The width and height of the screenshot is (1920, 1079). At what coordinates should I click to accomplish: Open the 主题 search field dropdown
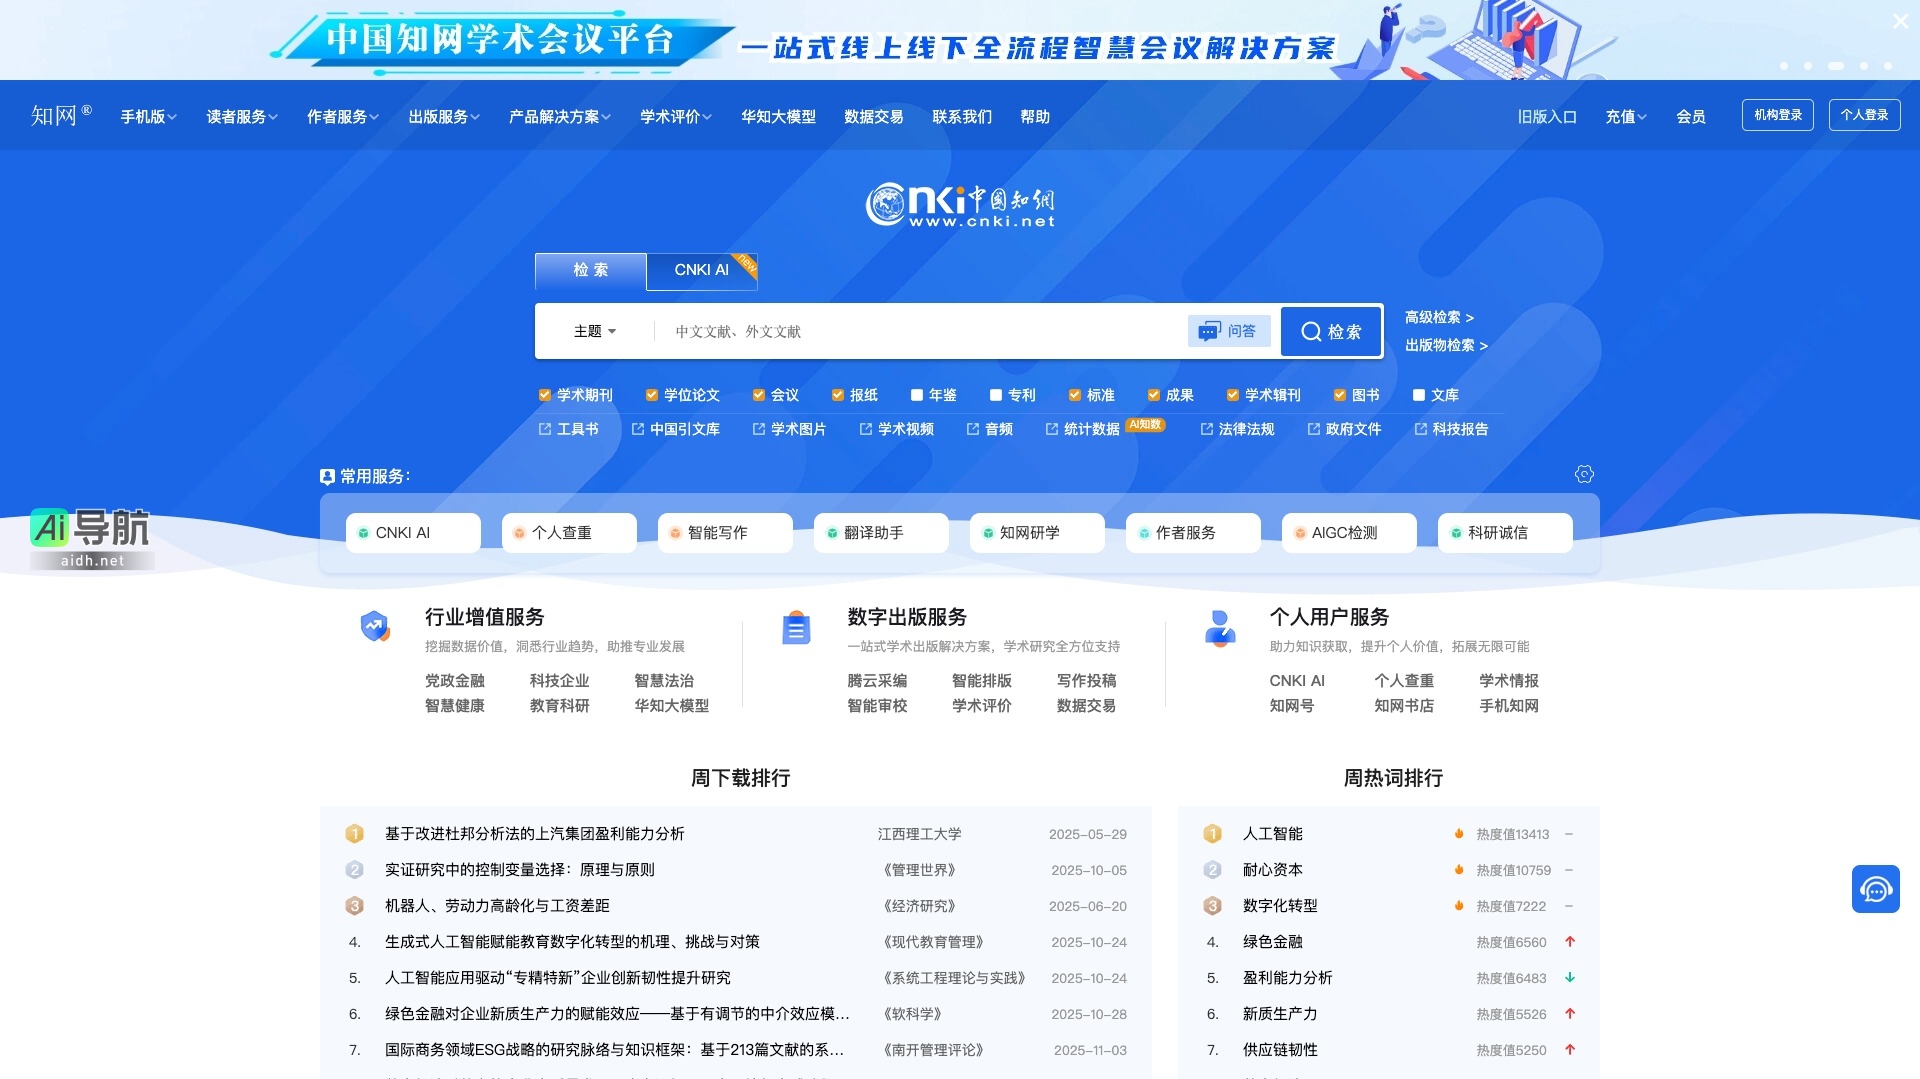[594, 331]
